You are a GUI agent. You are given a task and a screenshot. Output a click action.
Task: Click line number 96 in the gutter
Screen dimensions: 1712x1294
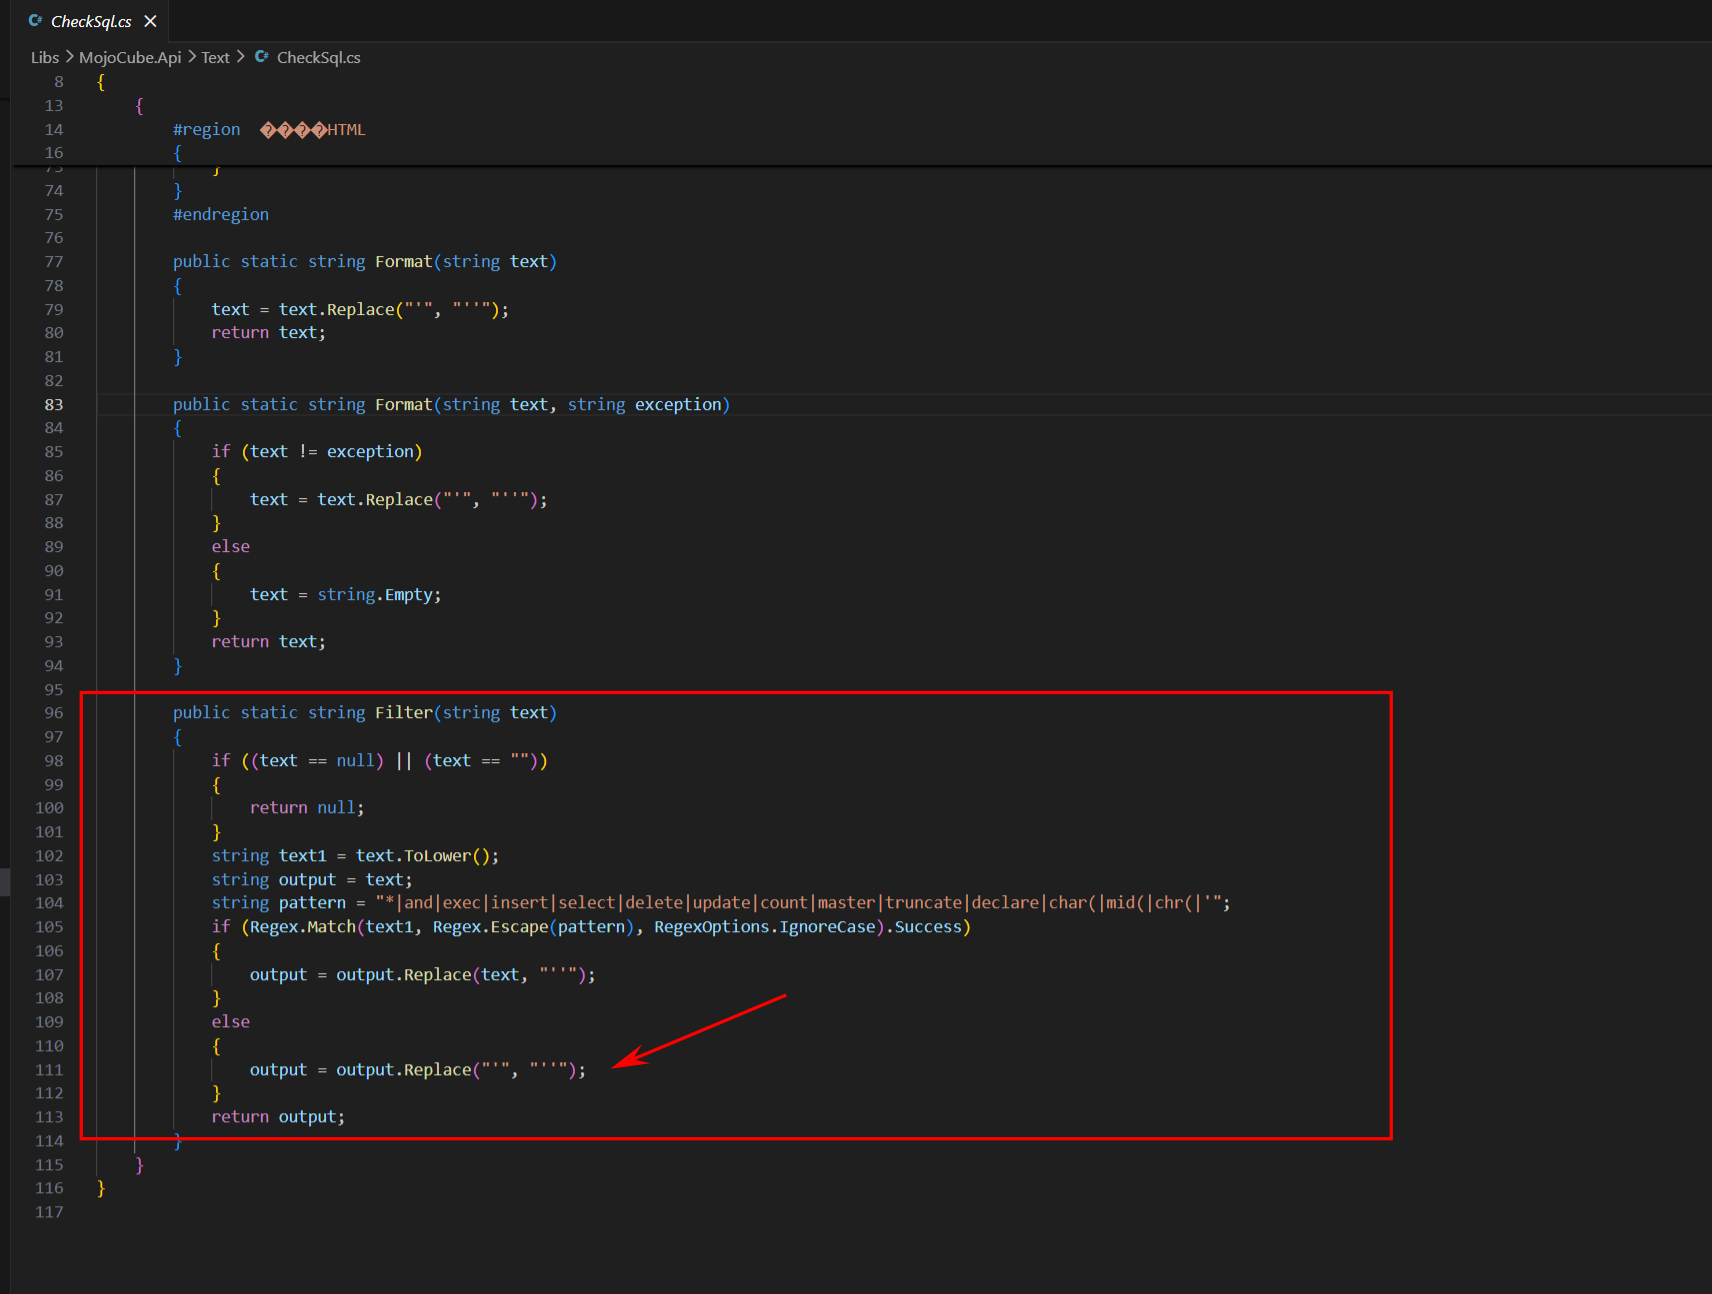point(54,713)
